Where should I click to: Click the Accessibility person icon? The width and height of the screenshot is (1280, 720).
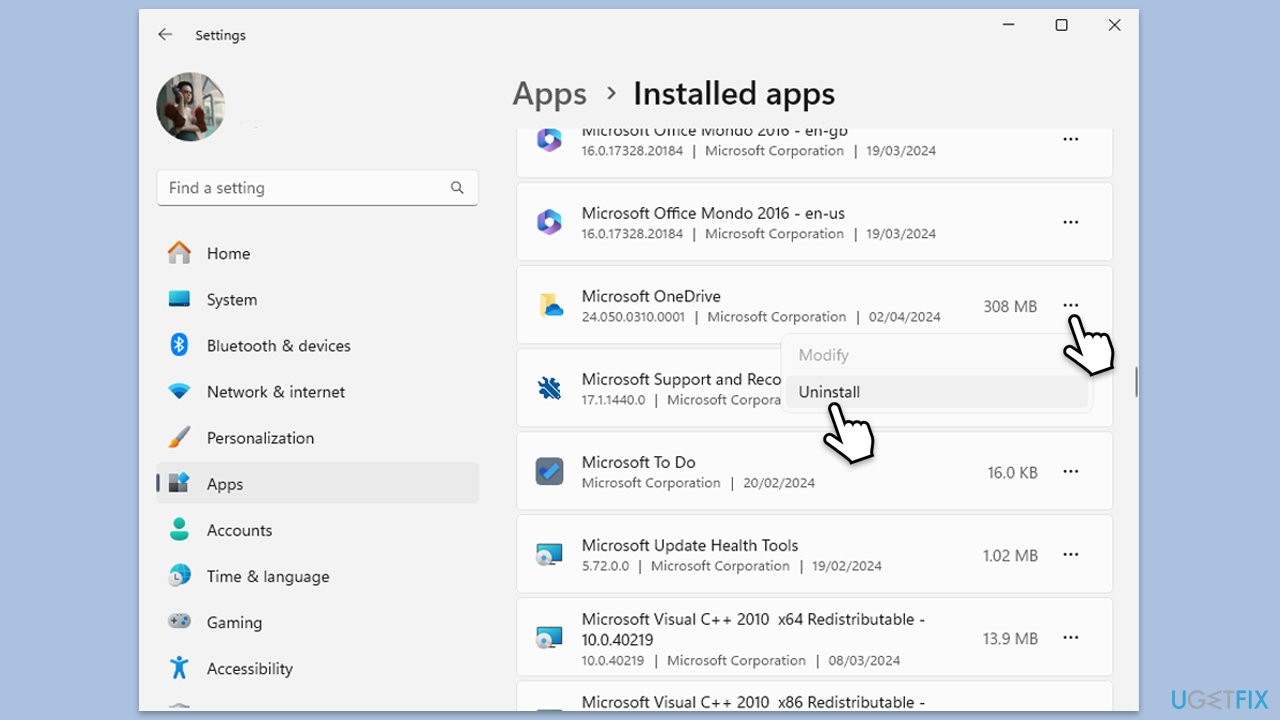[178, 668]
